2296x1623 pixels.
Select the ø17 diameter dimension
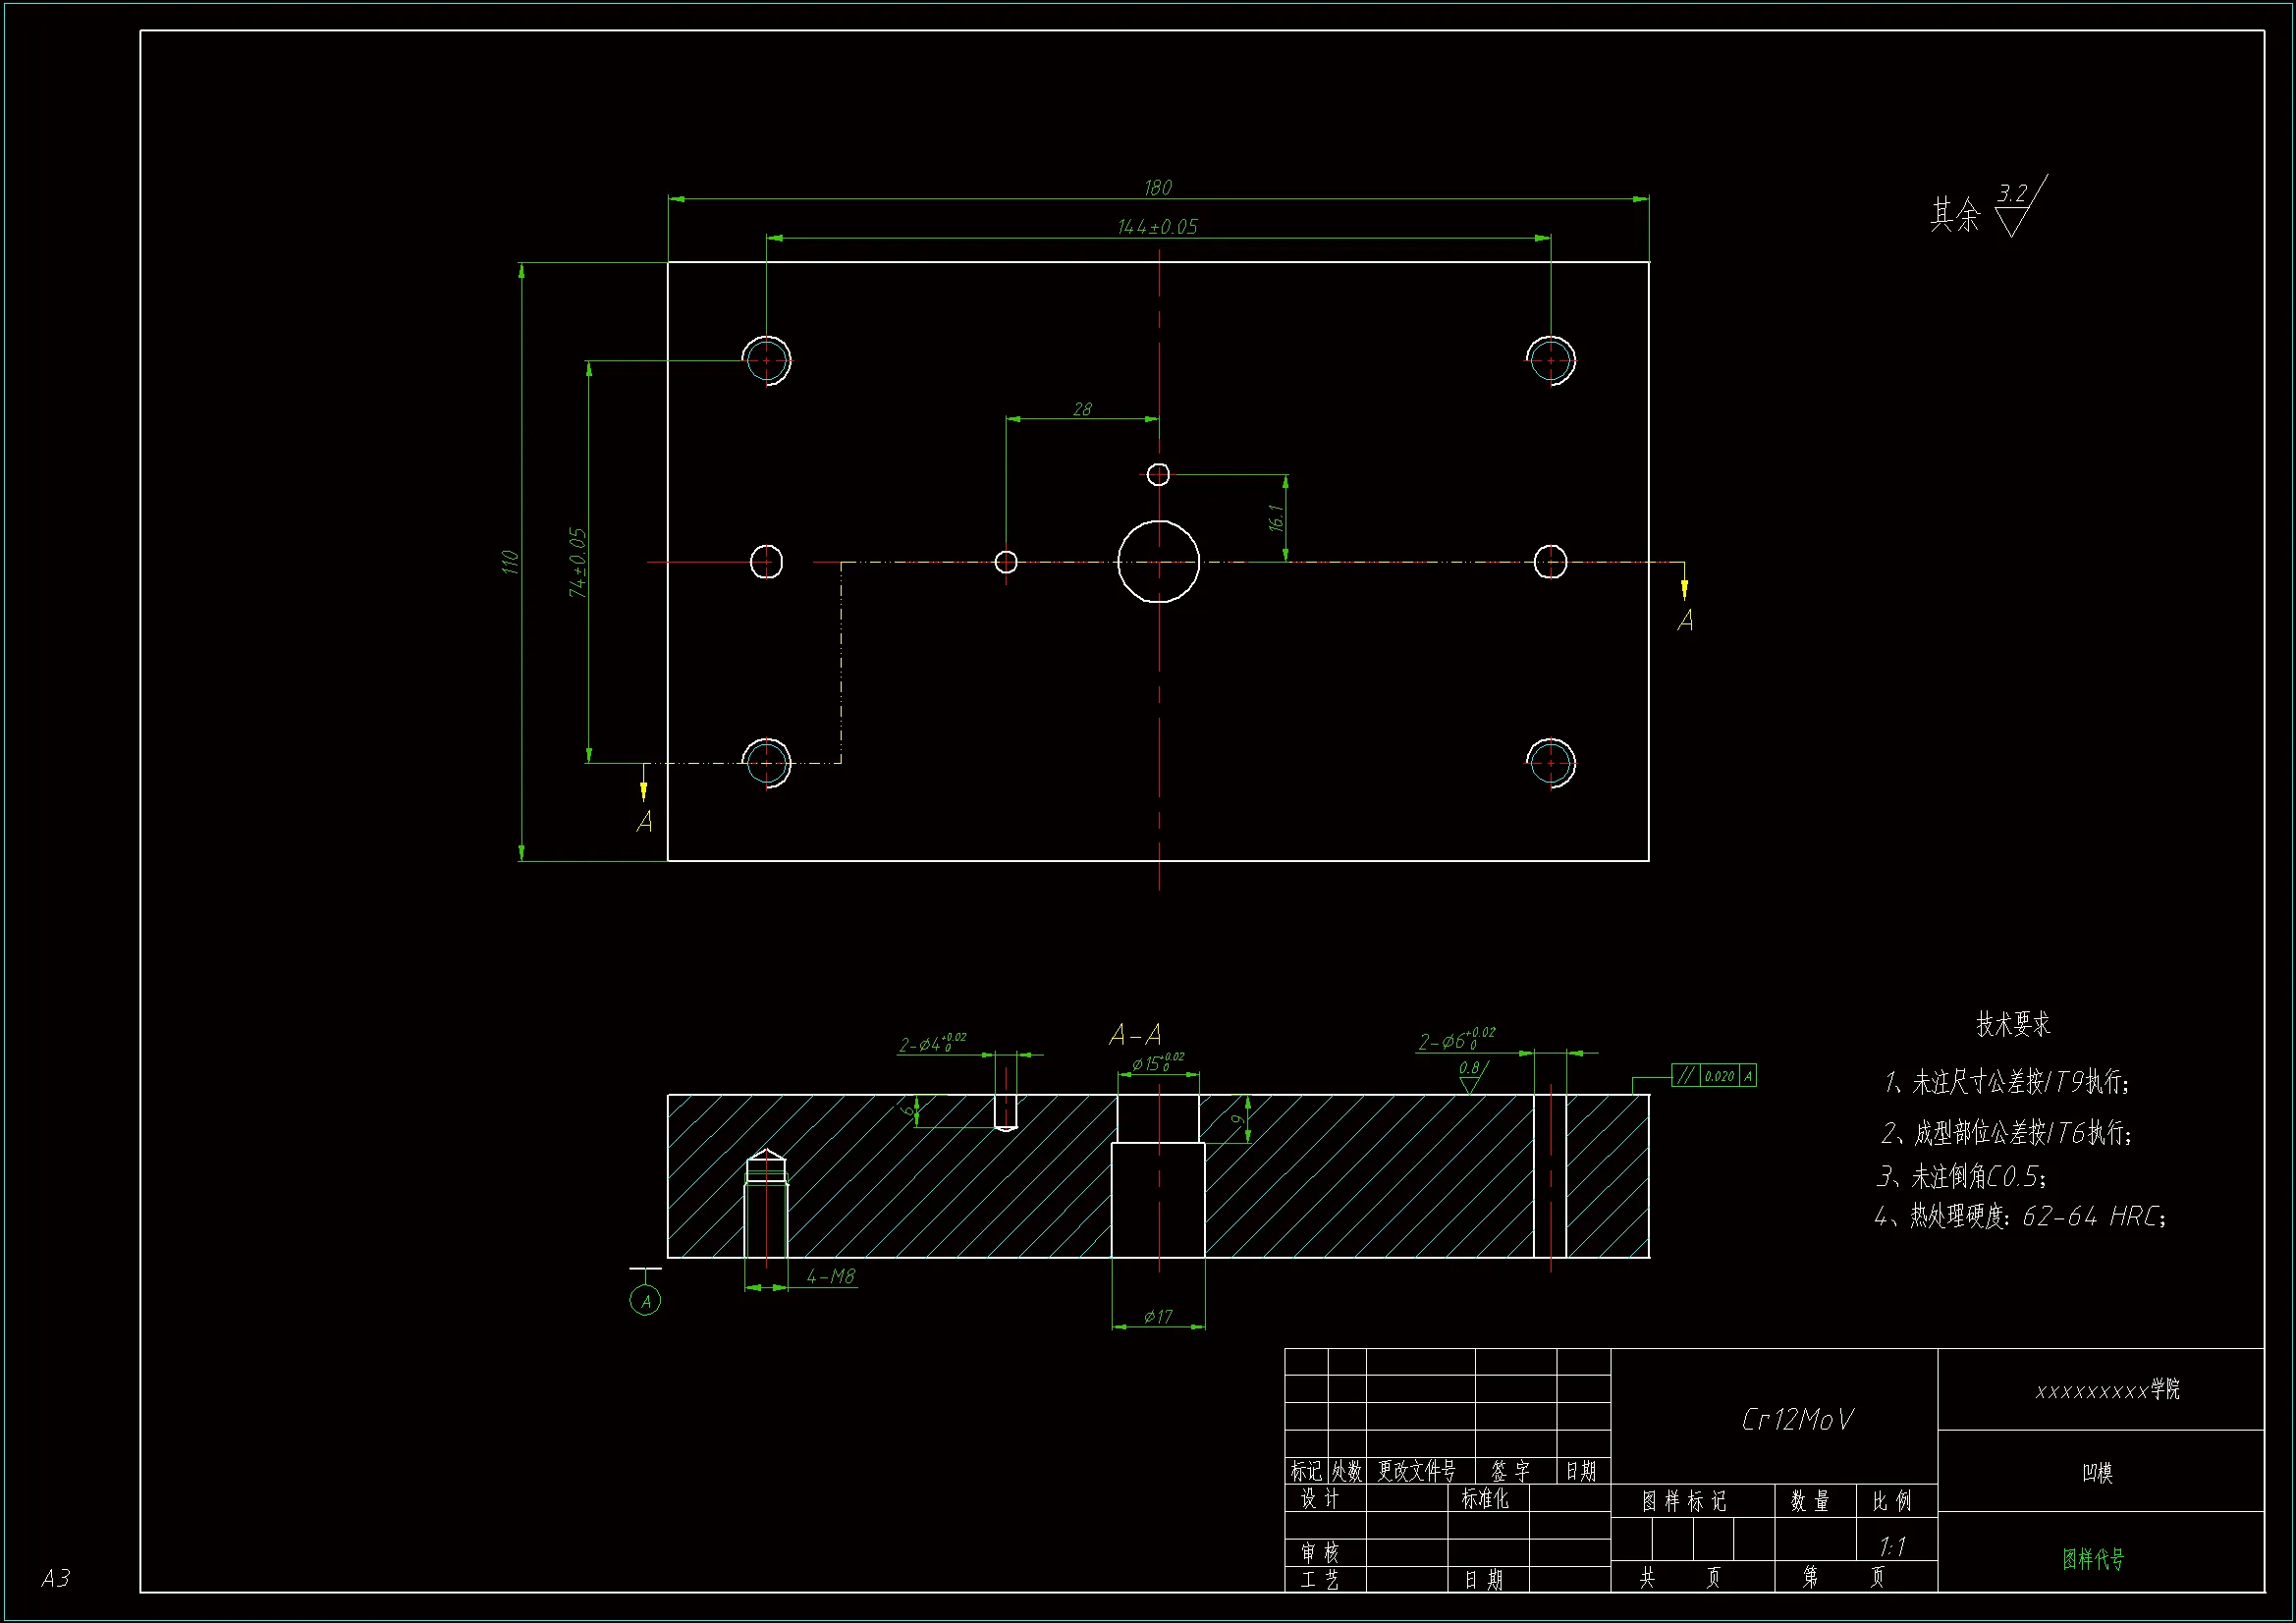point(1158,1317)
